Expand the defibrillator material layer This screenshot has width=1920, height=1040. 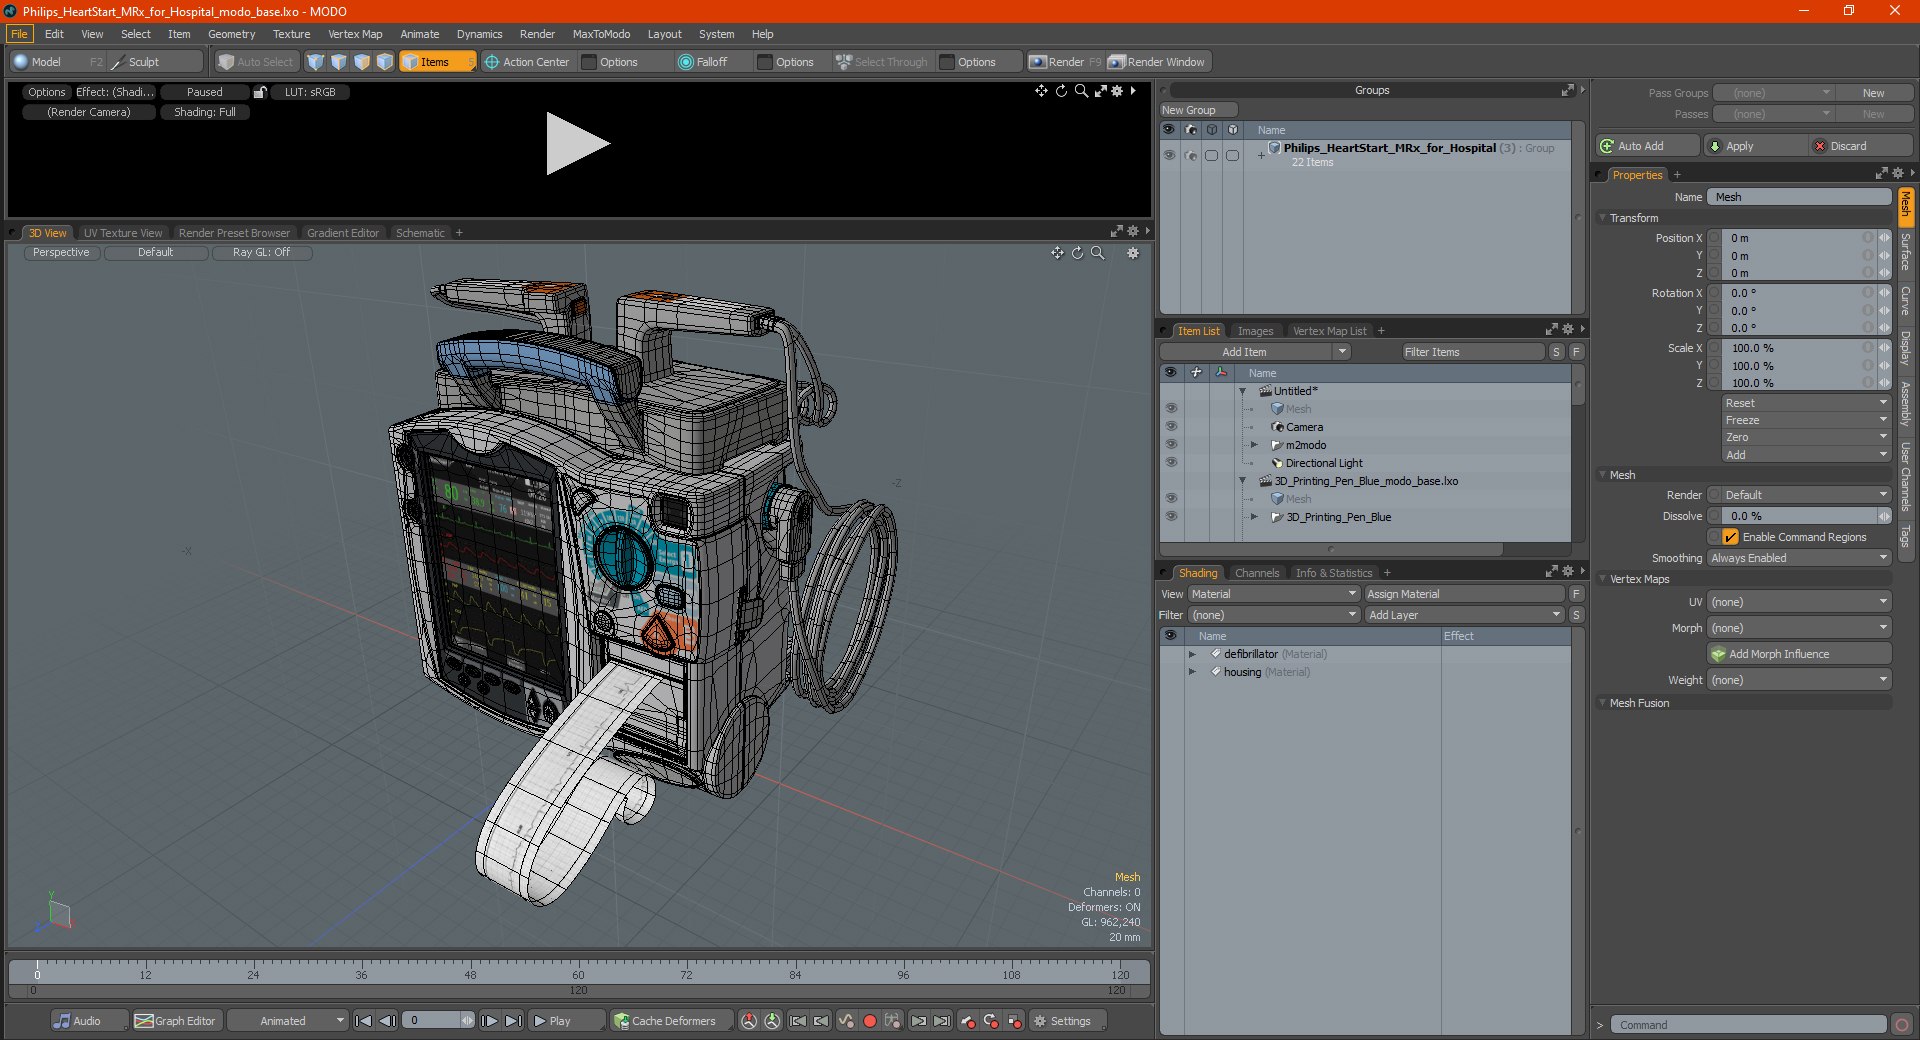click(x=1192, y=654)
